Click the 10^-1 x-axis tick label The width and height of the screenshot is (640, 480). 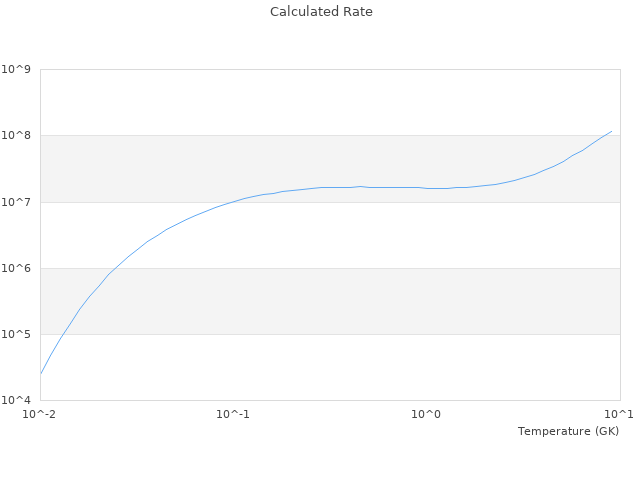point(233,414)
